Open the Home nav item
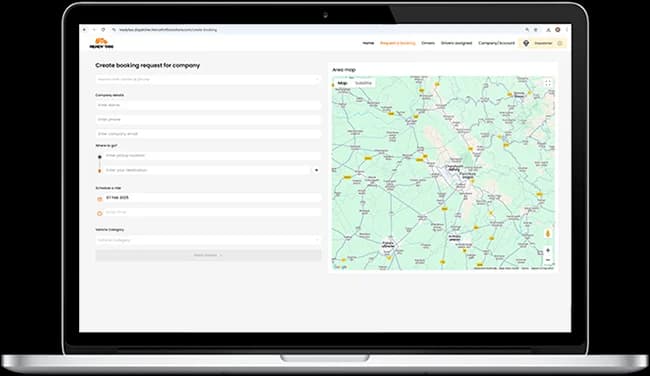 click(368, 43)
